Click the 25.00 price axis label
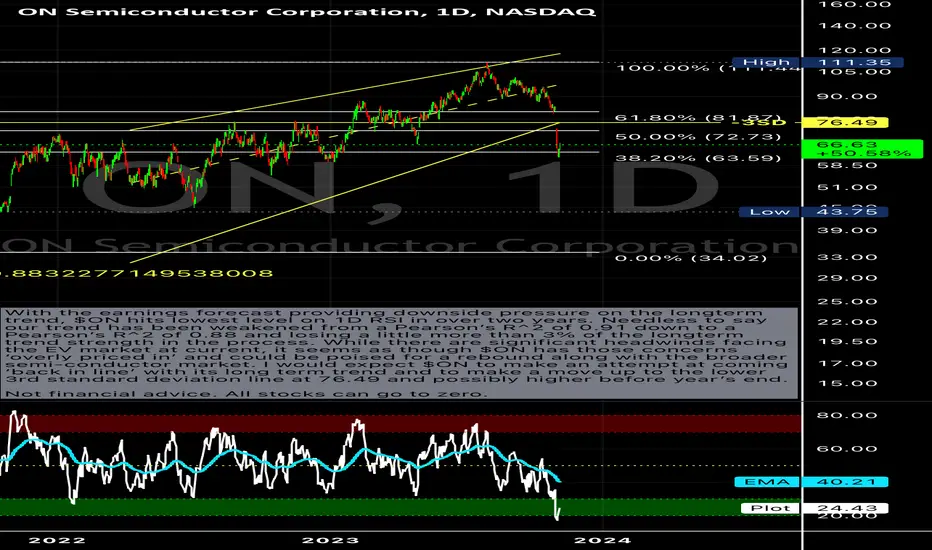Screen dimensions: 932x550 pos(848,301)
